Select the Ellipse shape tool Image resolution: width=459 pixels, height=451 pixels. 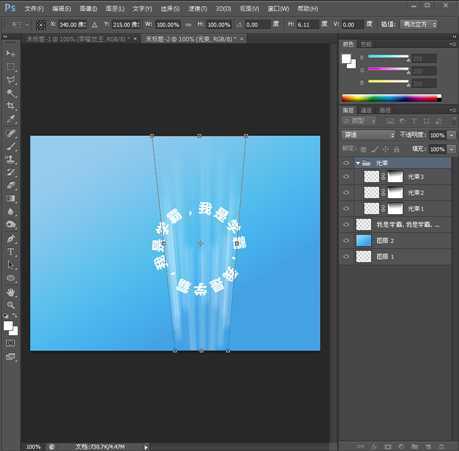coord(11,278)
